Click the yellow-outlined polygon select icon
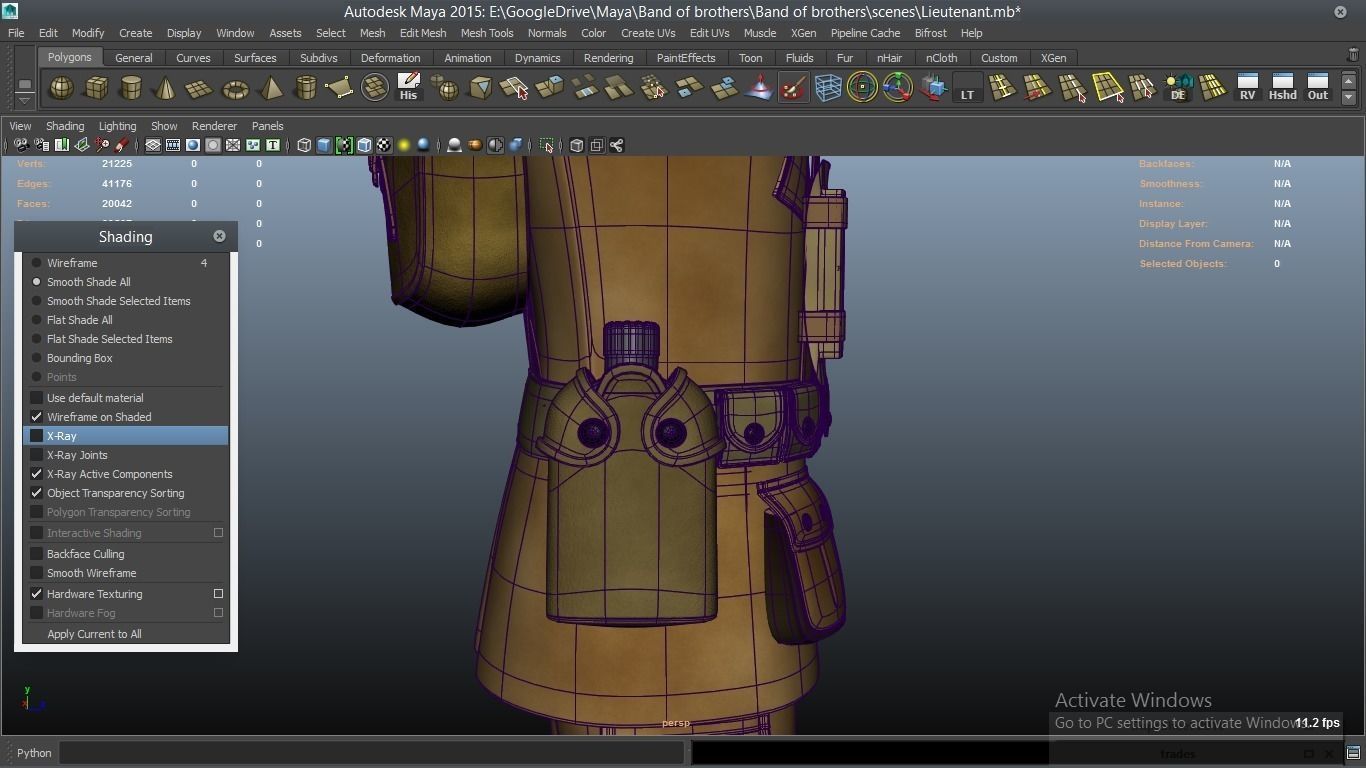This screenshot has height=768, width=1366. coord(1108,88)
